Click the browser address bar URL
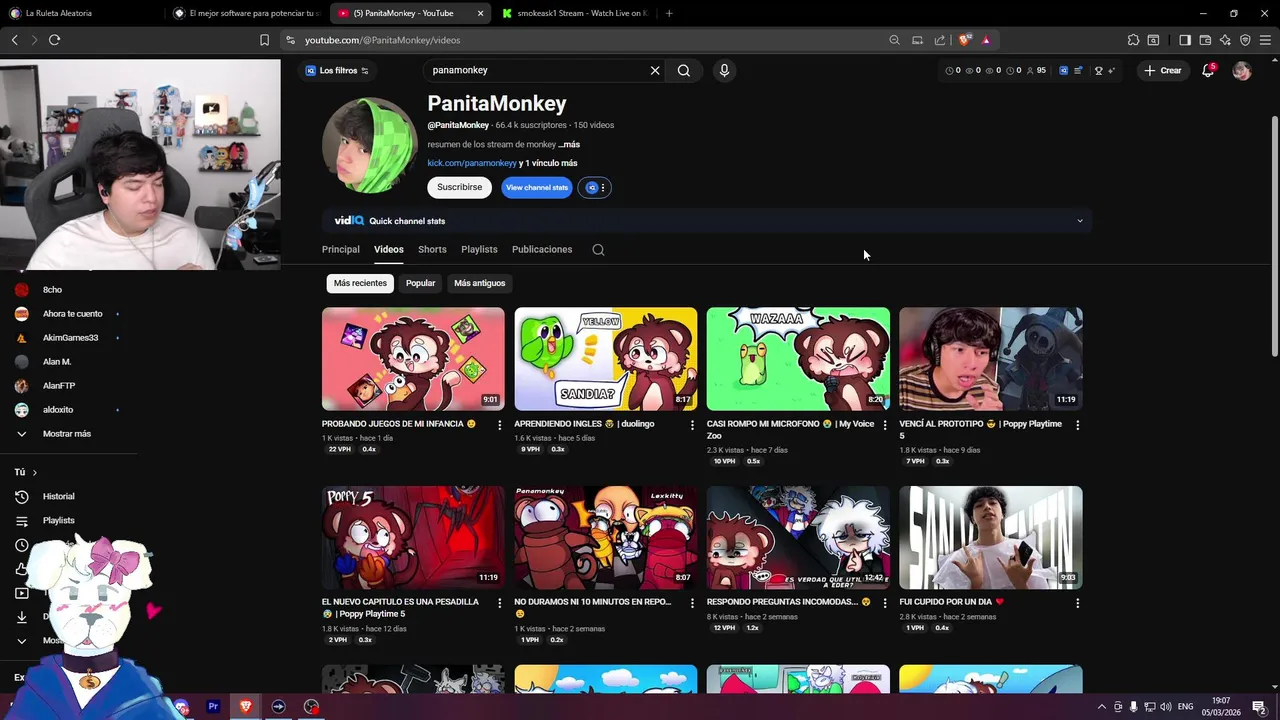 pos(382,40)
